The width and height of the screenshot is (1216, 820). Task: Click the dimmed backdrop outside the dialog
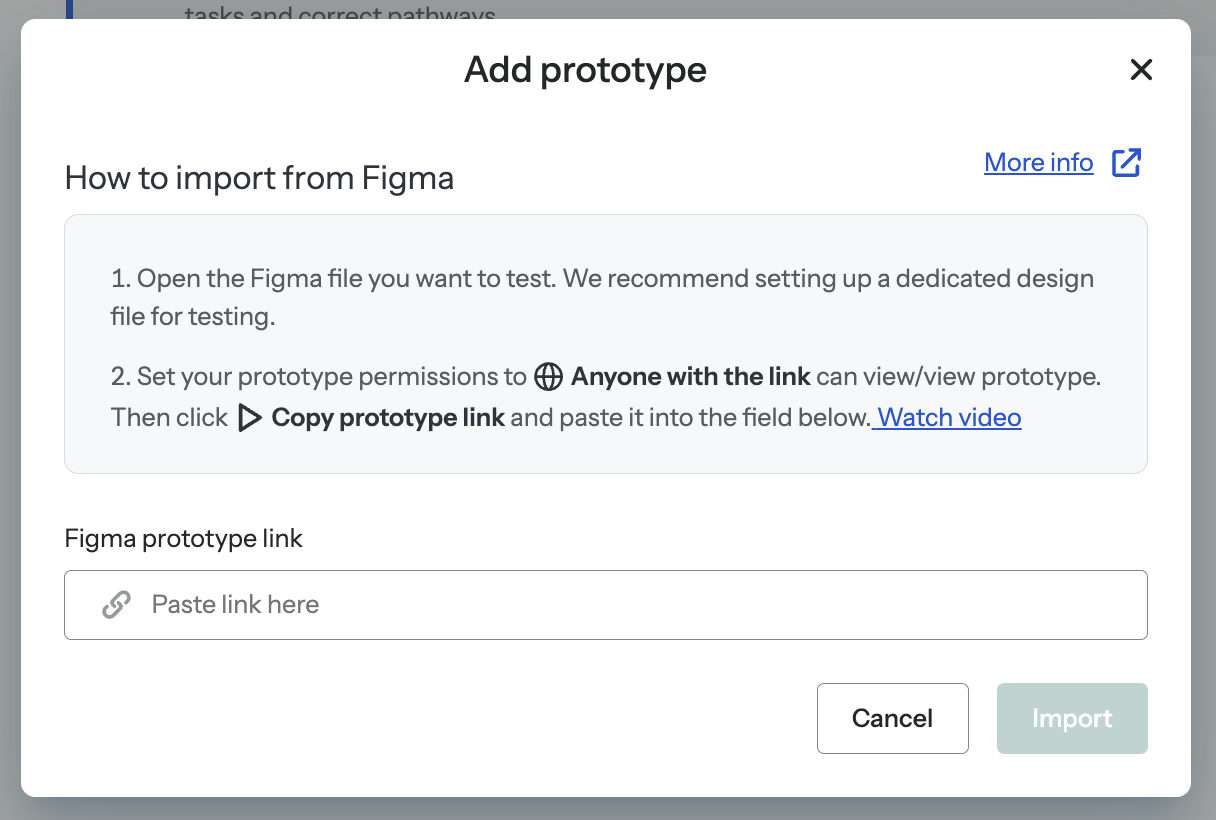608,808
